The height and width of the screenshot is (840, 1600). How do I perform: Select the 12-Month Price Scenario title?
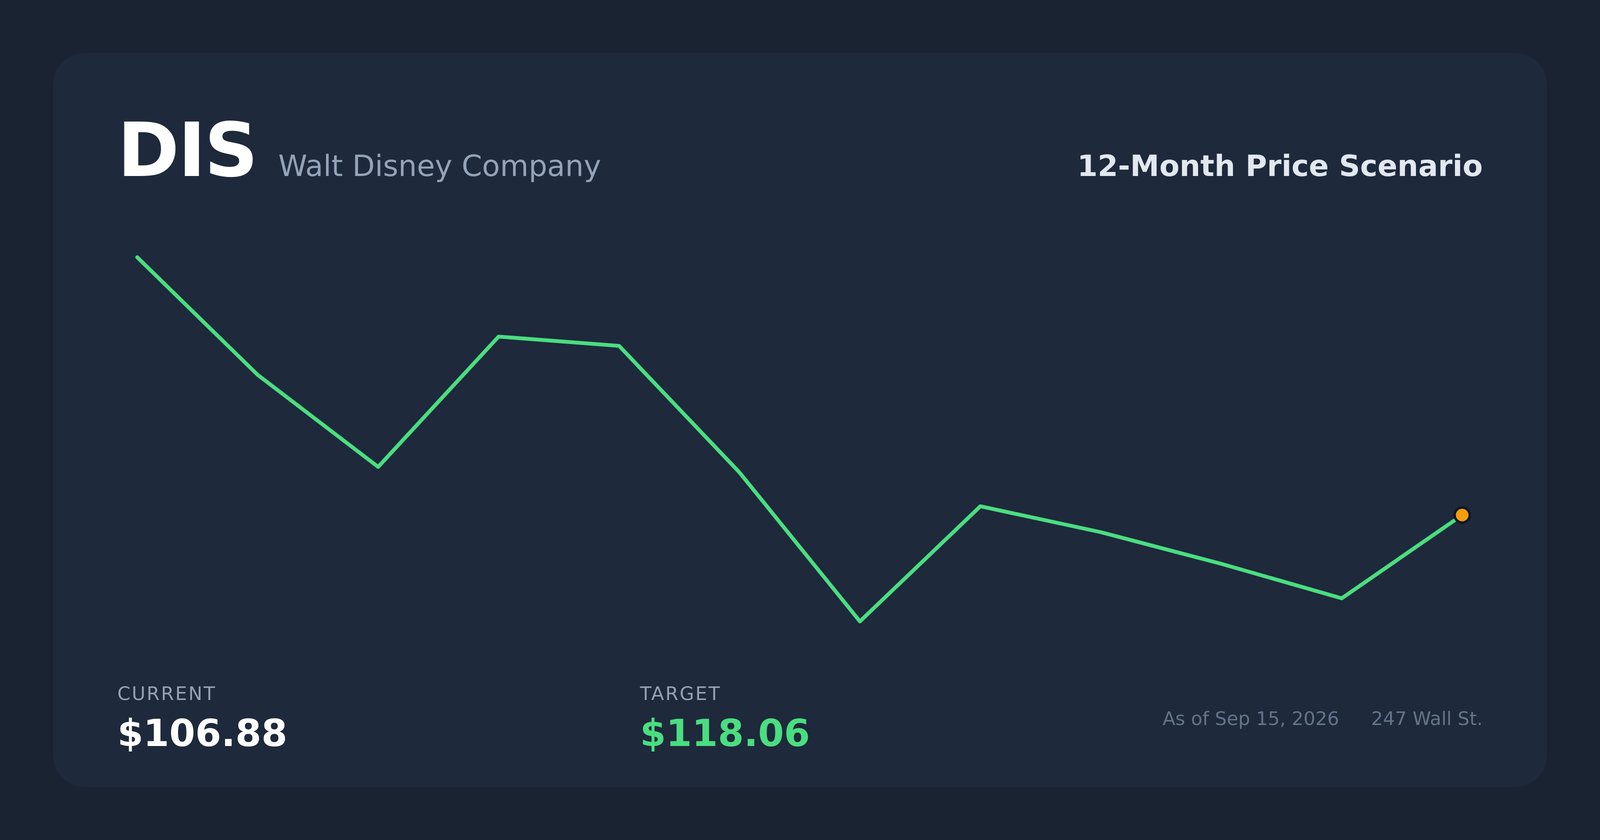click(x=1279, y=166)
